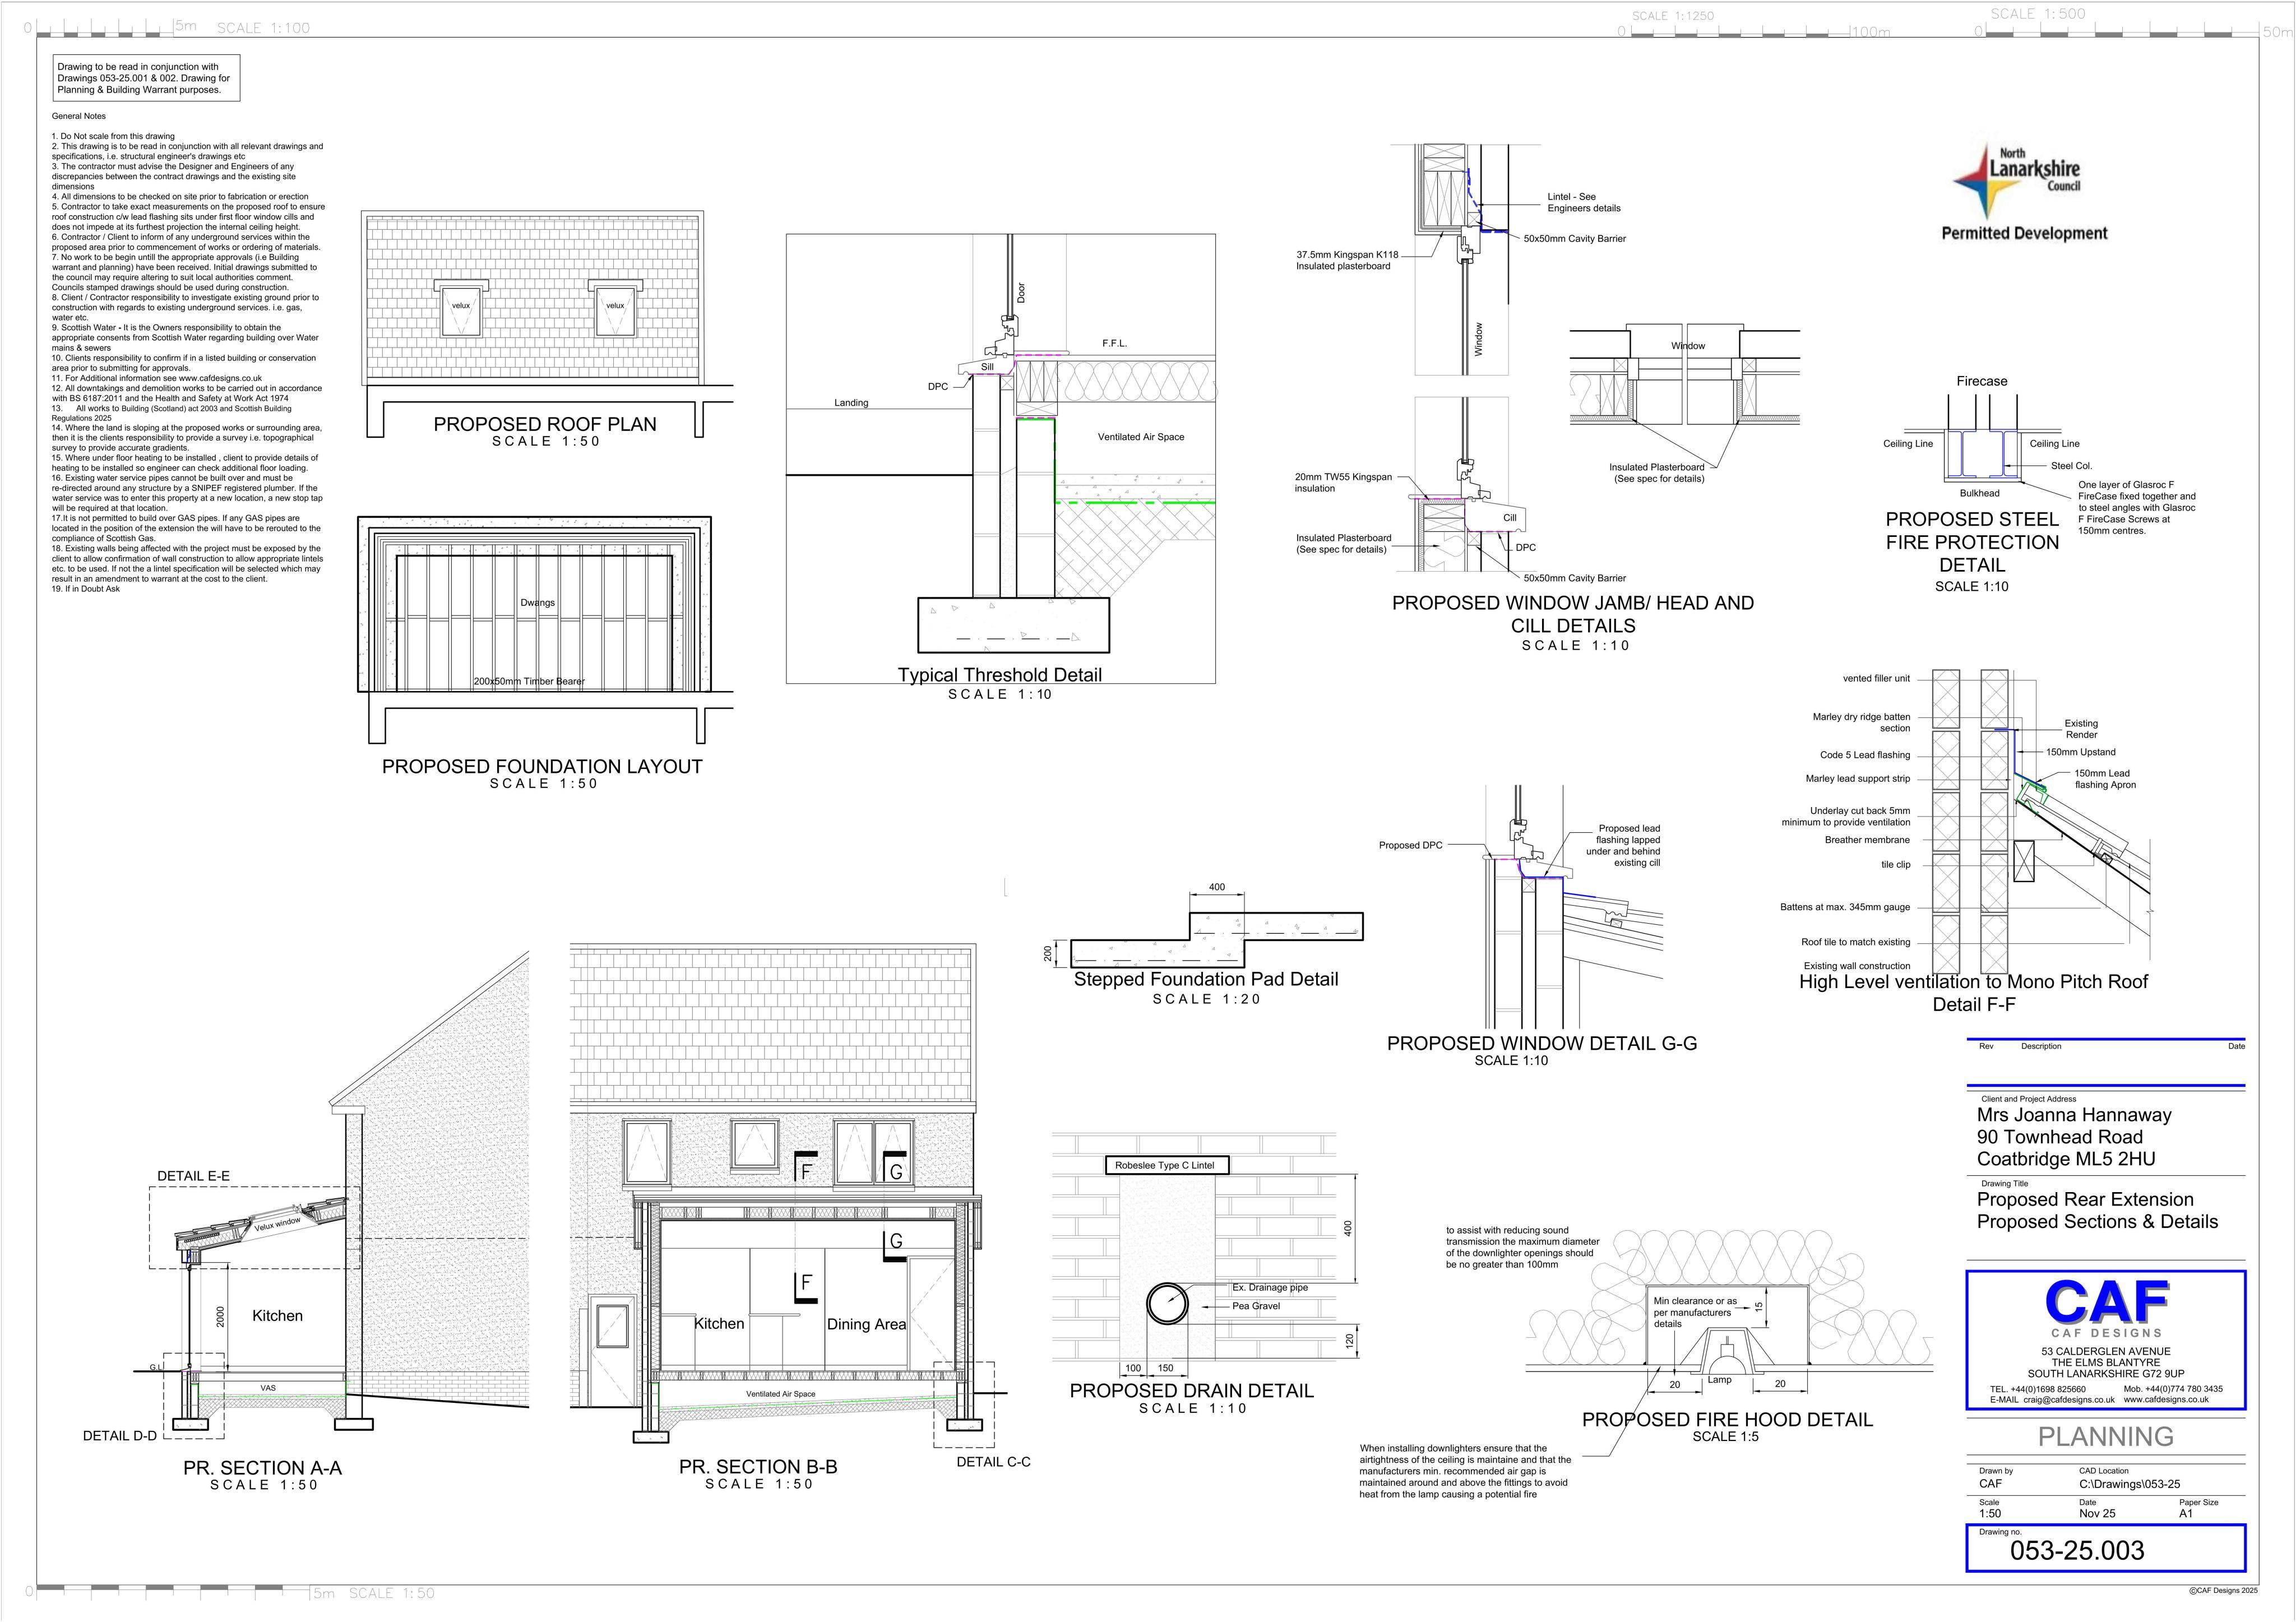Click the 'Dwangs' label in foundation layout
The image size is (2296, 1622).
(x=537, y=603)
